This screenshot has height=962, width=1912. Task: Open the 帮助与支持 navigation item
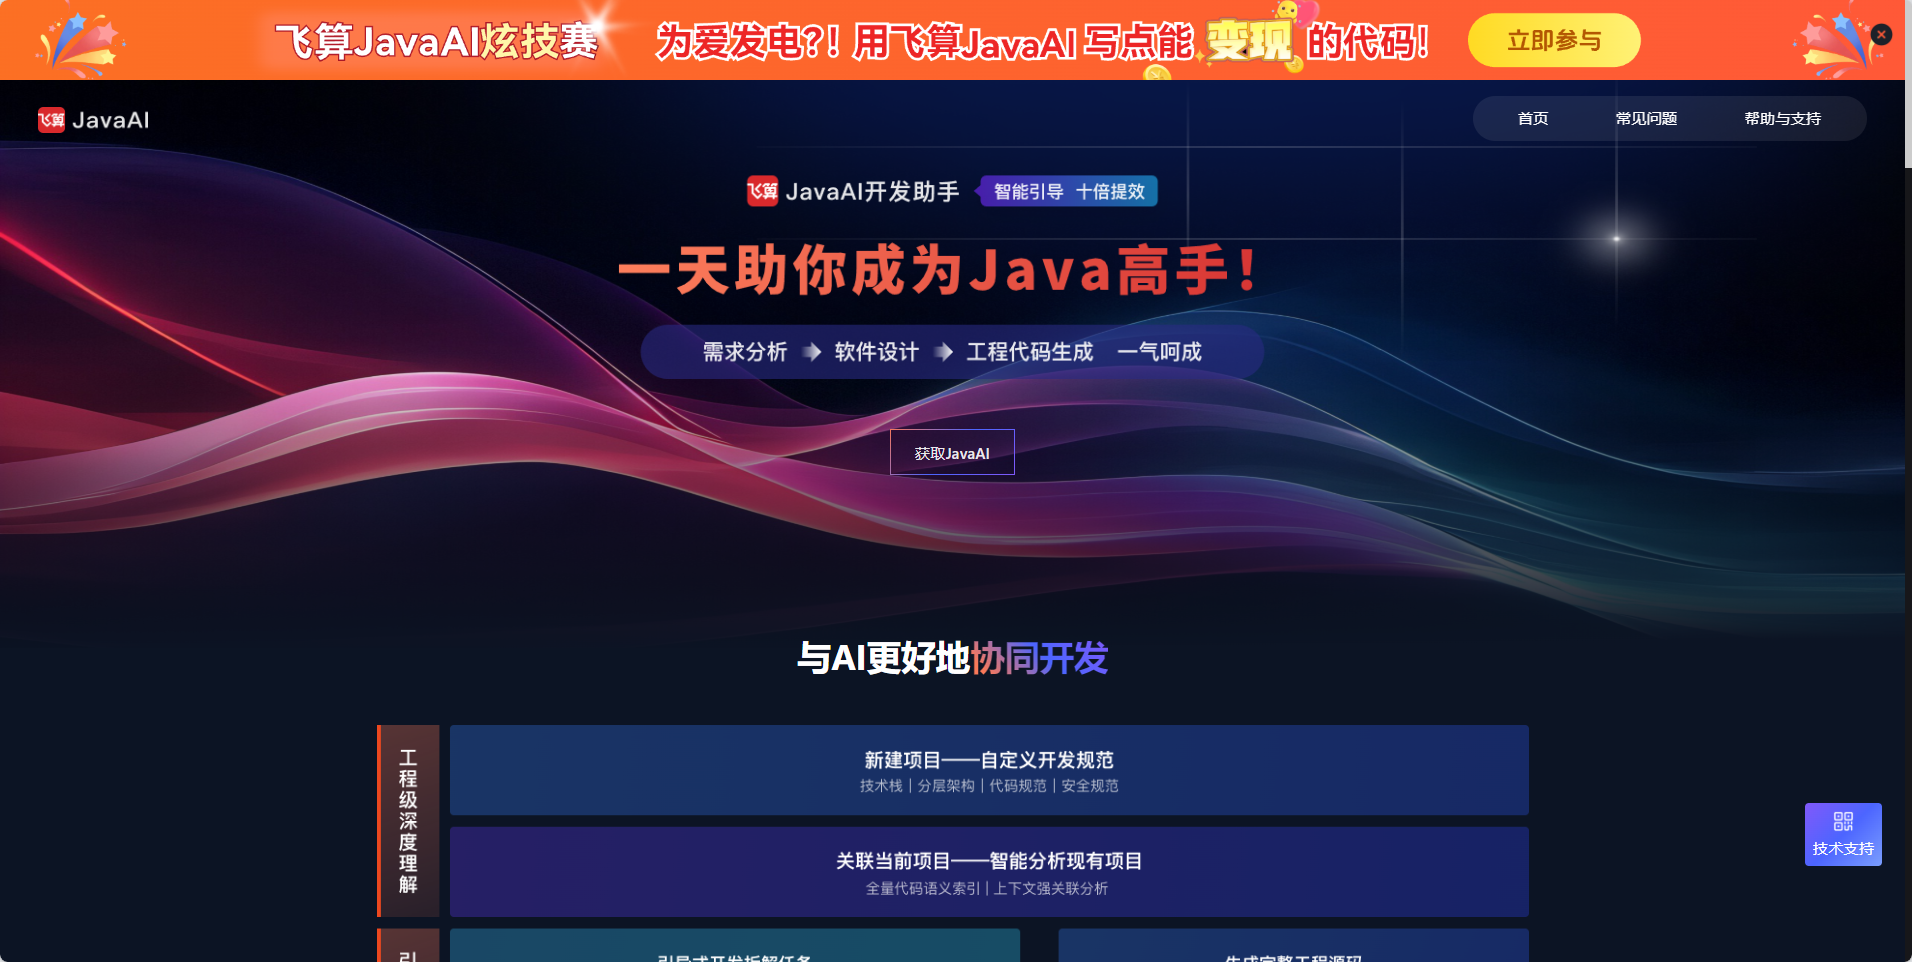(1782, 119)
